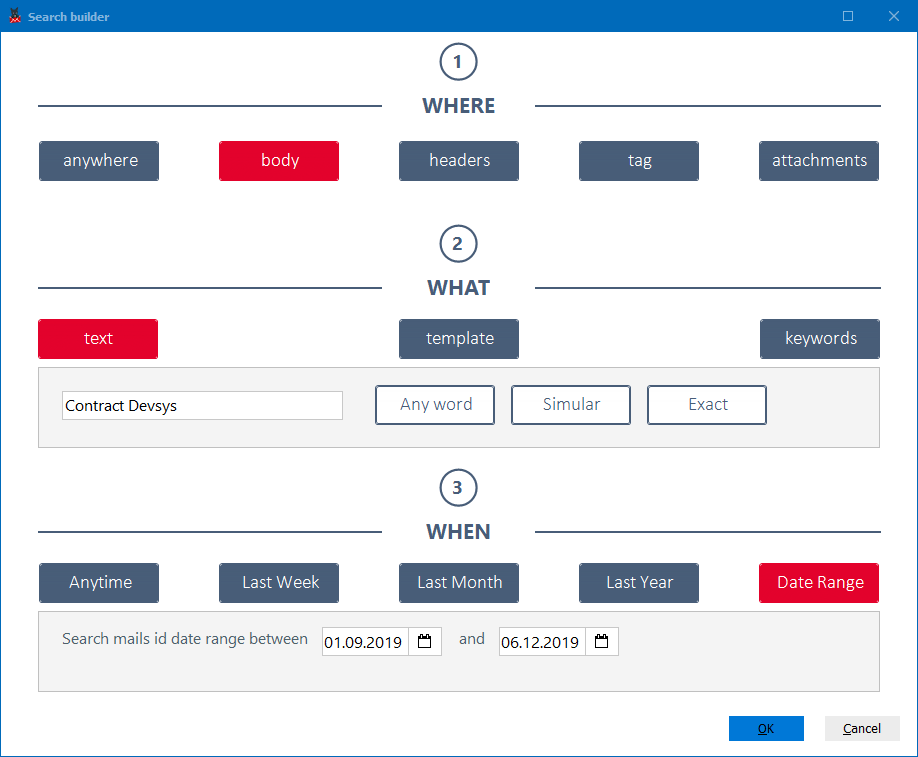Screen dimensions: 918x757
Task: Choose the Any word match mode
Action: 434,405
